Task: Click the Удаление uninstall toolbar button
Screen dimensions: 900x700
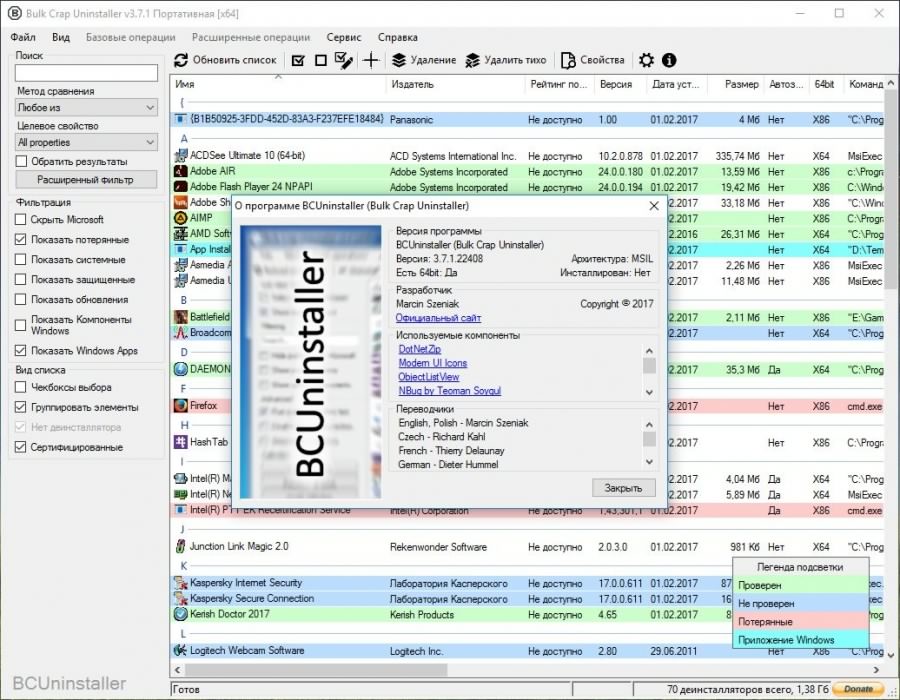Action: click(x=423, y=60)
